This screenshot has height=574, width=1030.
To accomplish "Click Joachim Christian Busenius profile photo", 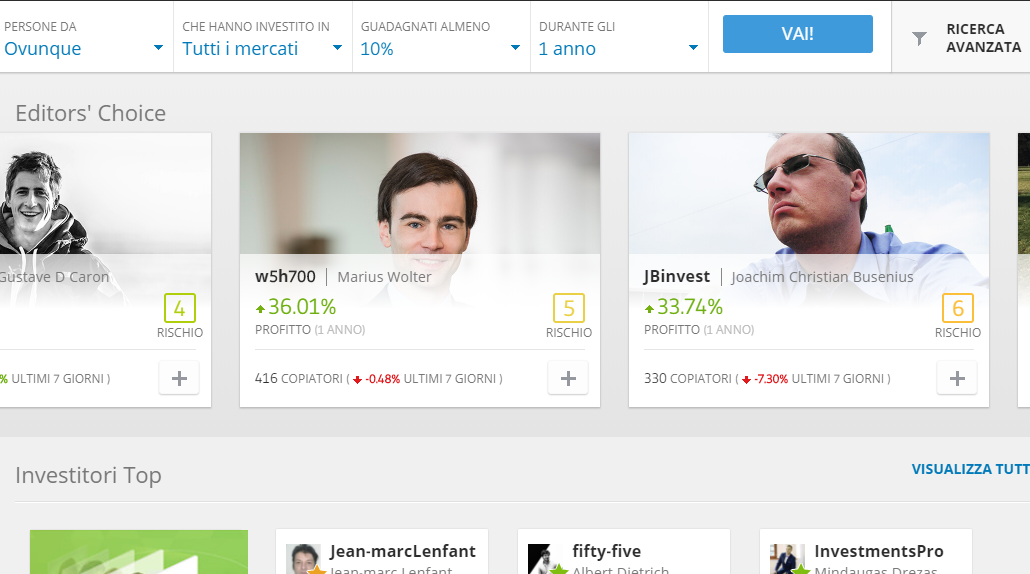I will pos(809,194).
